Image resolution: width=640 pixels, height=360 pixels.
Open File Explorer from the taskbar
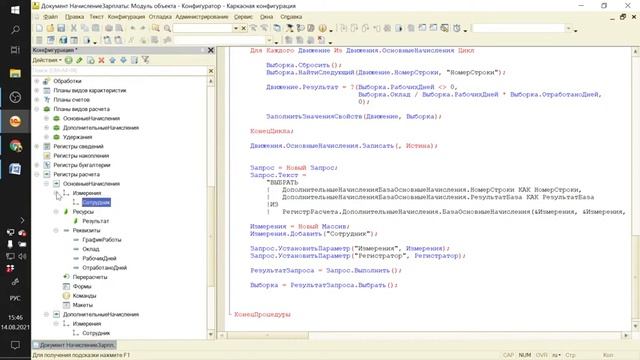[x=15, y=73]
